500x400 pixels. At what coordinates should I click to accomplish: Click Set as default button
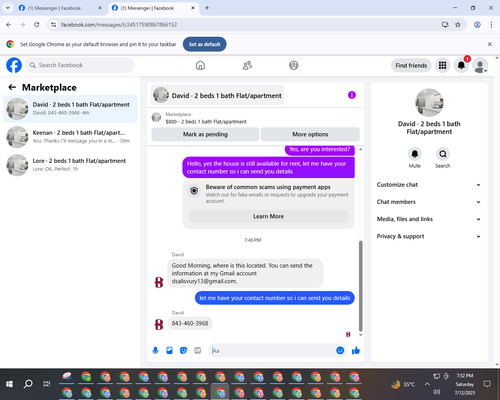click(205, 44)
